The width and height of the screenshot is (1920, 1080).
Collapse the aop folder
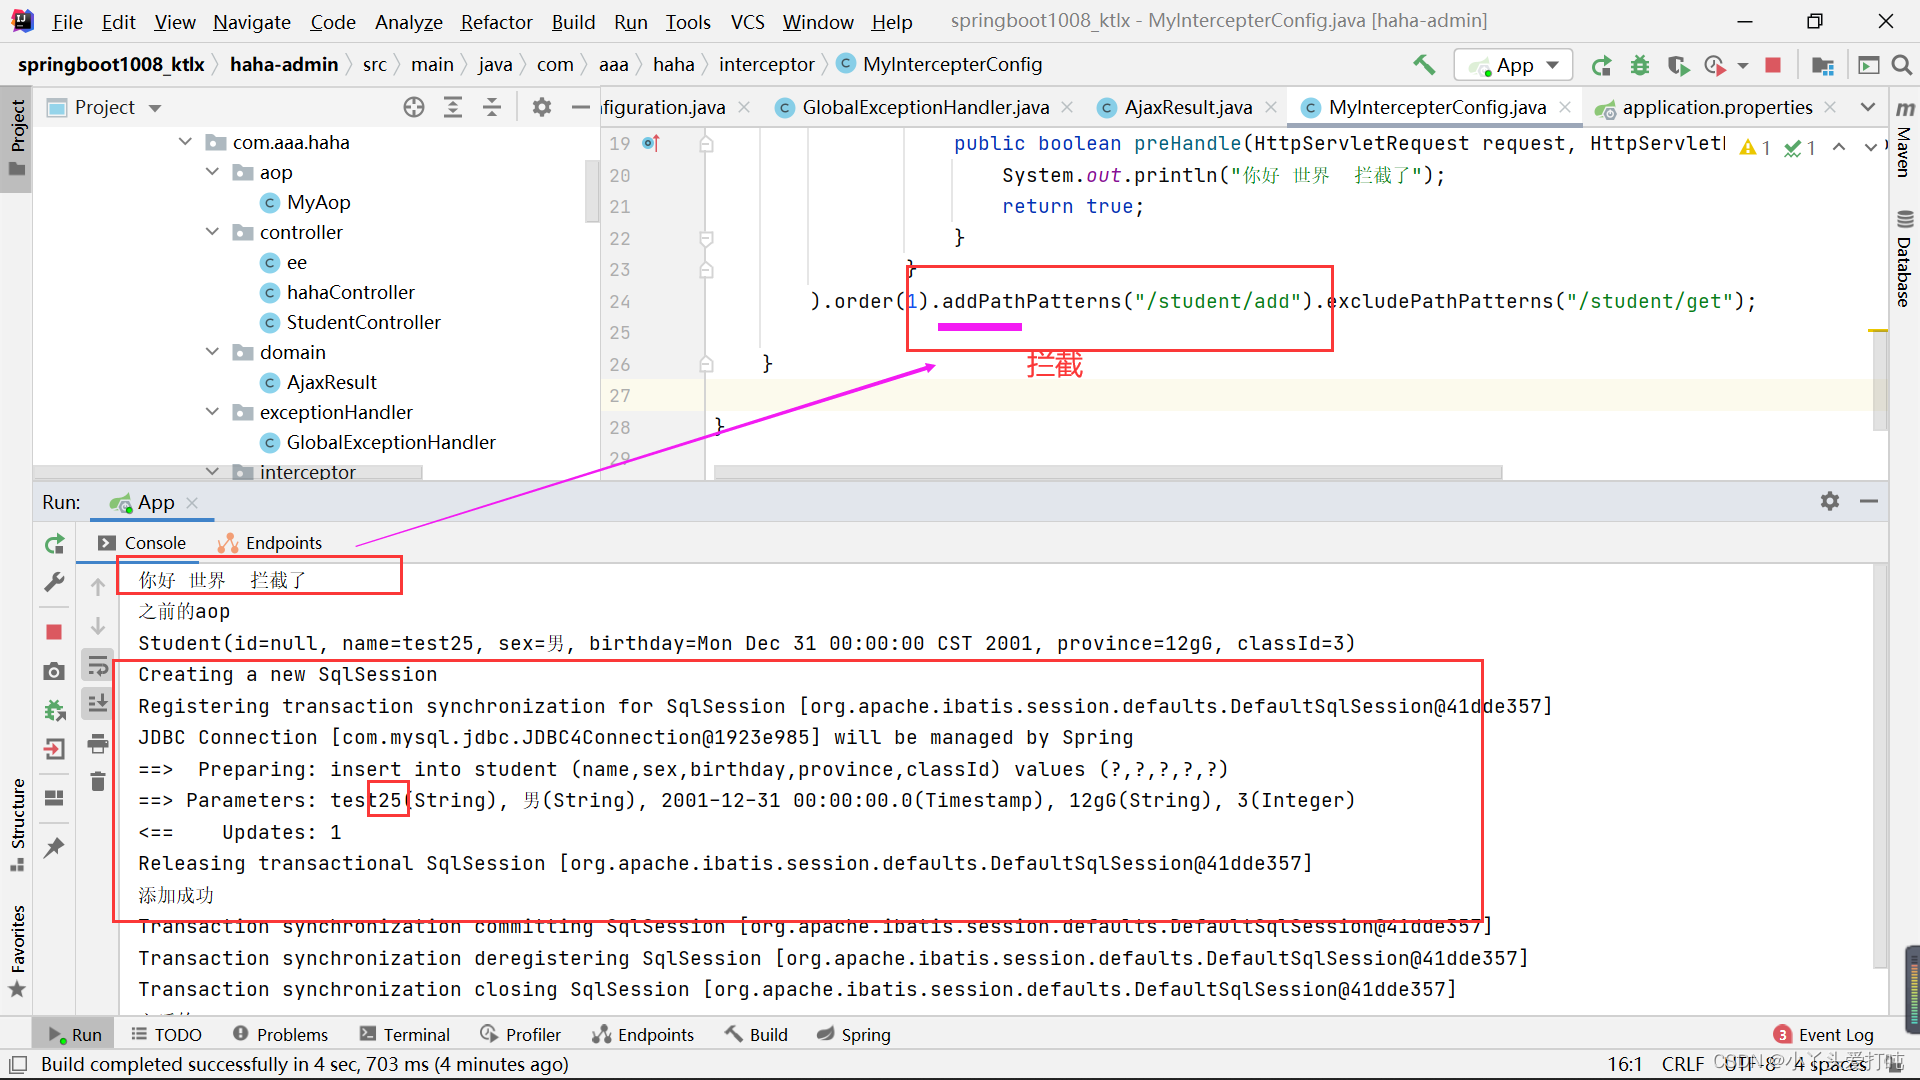click(x=212, y=172)
